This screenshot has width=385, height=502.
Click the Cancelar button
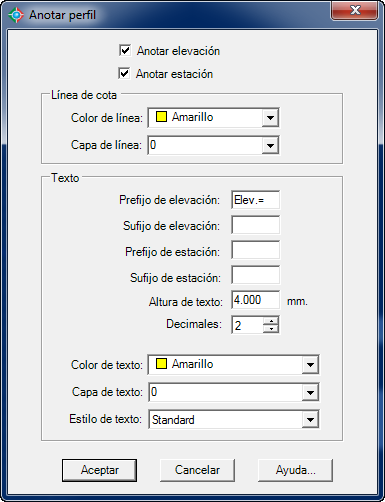pyautogui.click(x=197, y=470)
